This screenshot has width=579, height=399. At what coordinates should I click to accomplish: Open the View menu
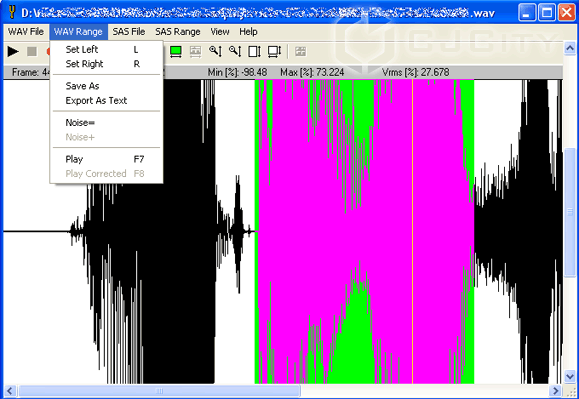point(220,32)
